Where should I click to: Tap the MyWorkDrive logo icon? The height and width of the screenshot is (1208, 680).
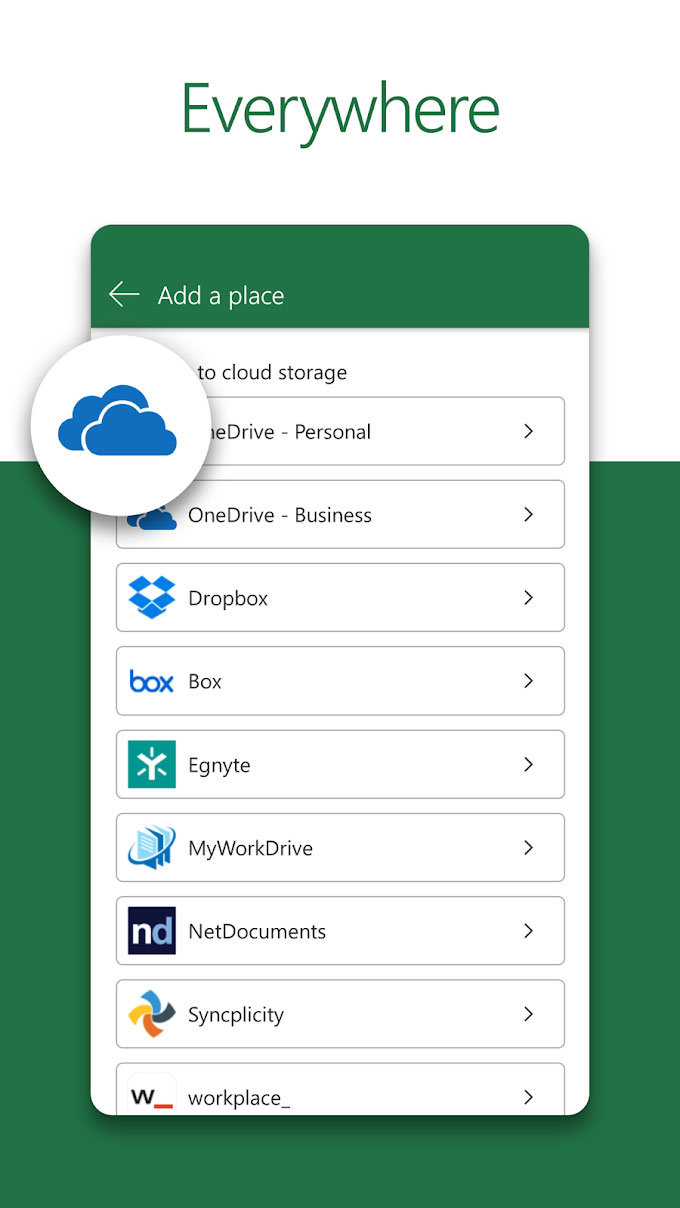pos(152,848)
